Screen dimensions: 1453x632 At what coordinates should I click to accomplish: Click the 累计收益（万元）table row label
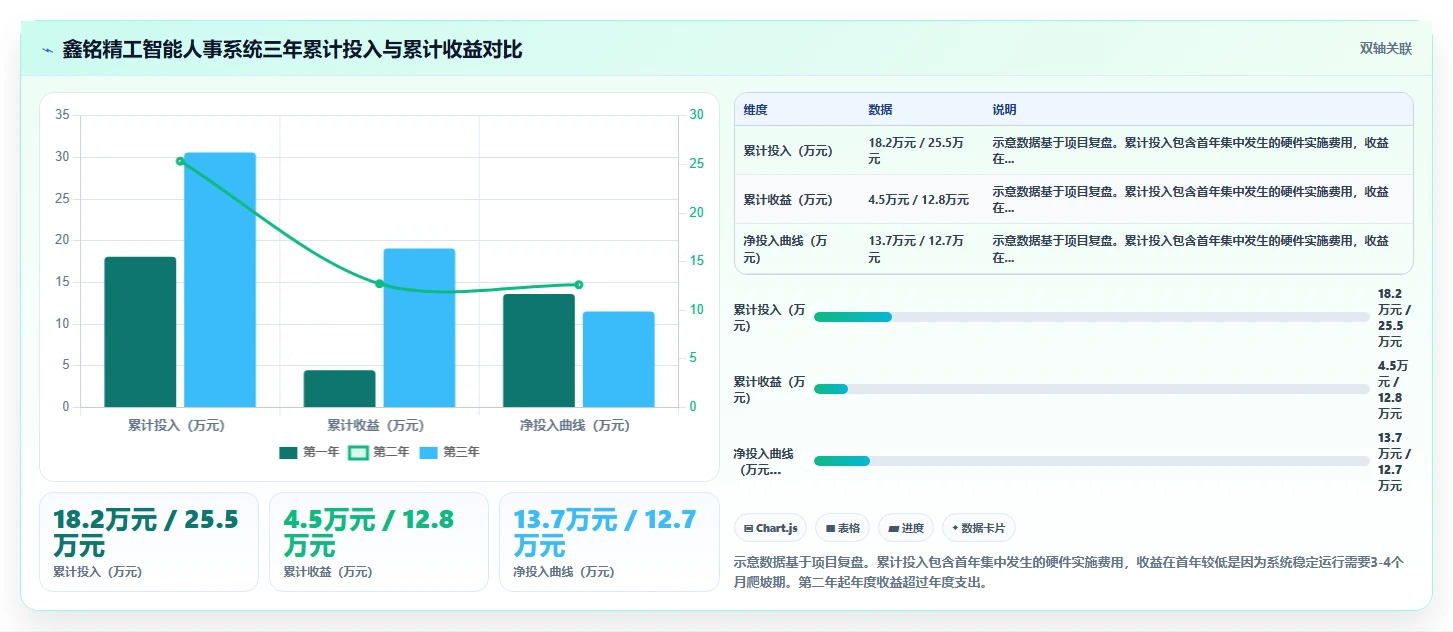(788, 200)
